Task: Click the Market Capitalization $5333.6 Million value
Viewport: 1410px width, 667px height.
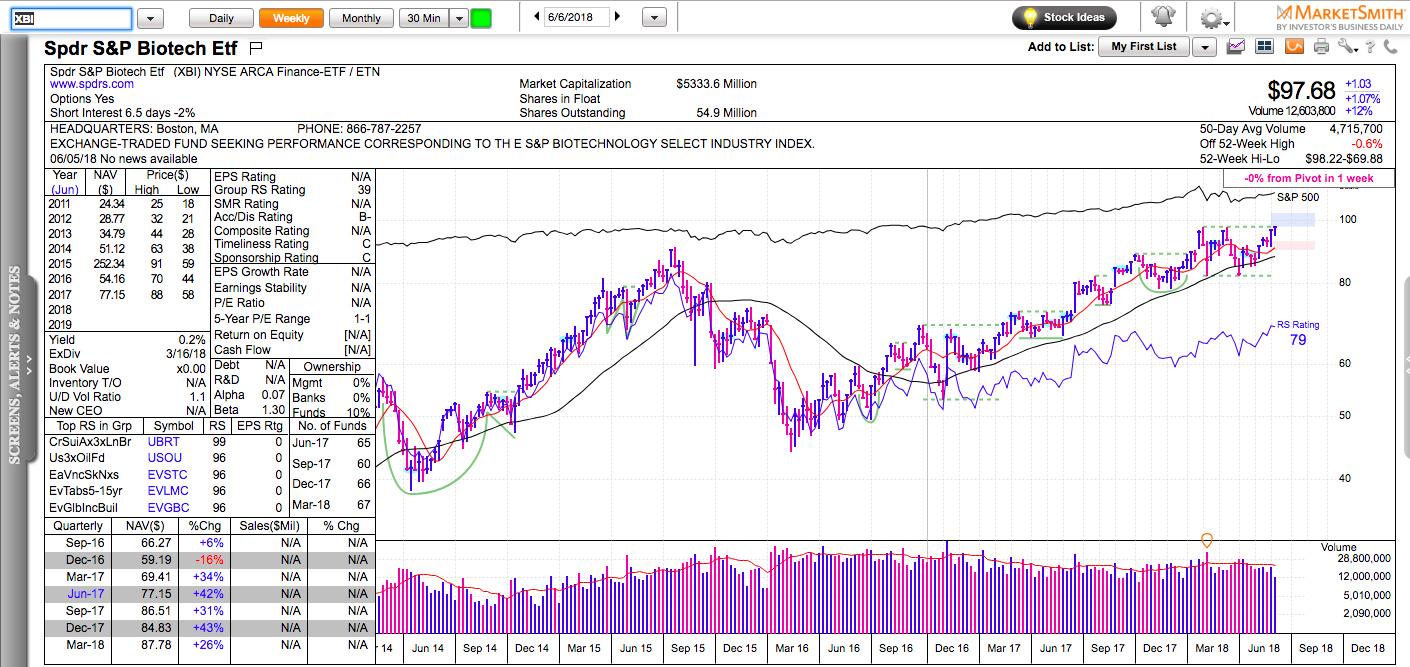Action: coord(716,84)
